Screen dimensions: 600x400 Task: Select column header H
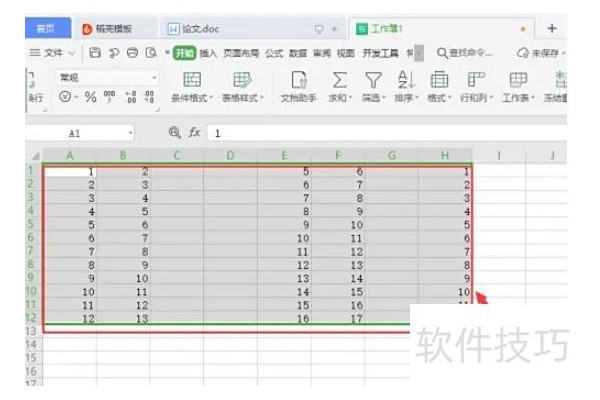(445, 155)
